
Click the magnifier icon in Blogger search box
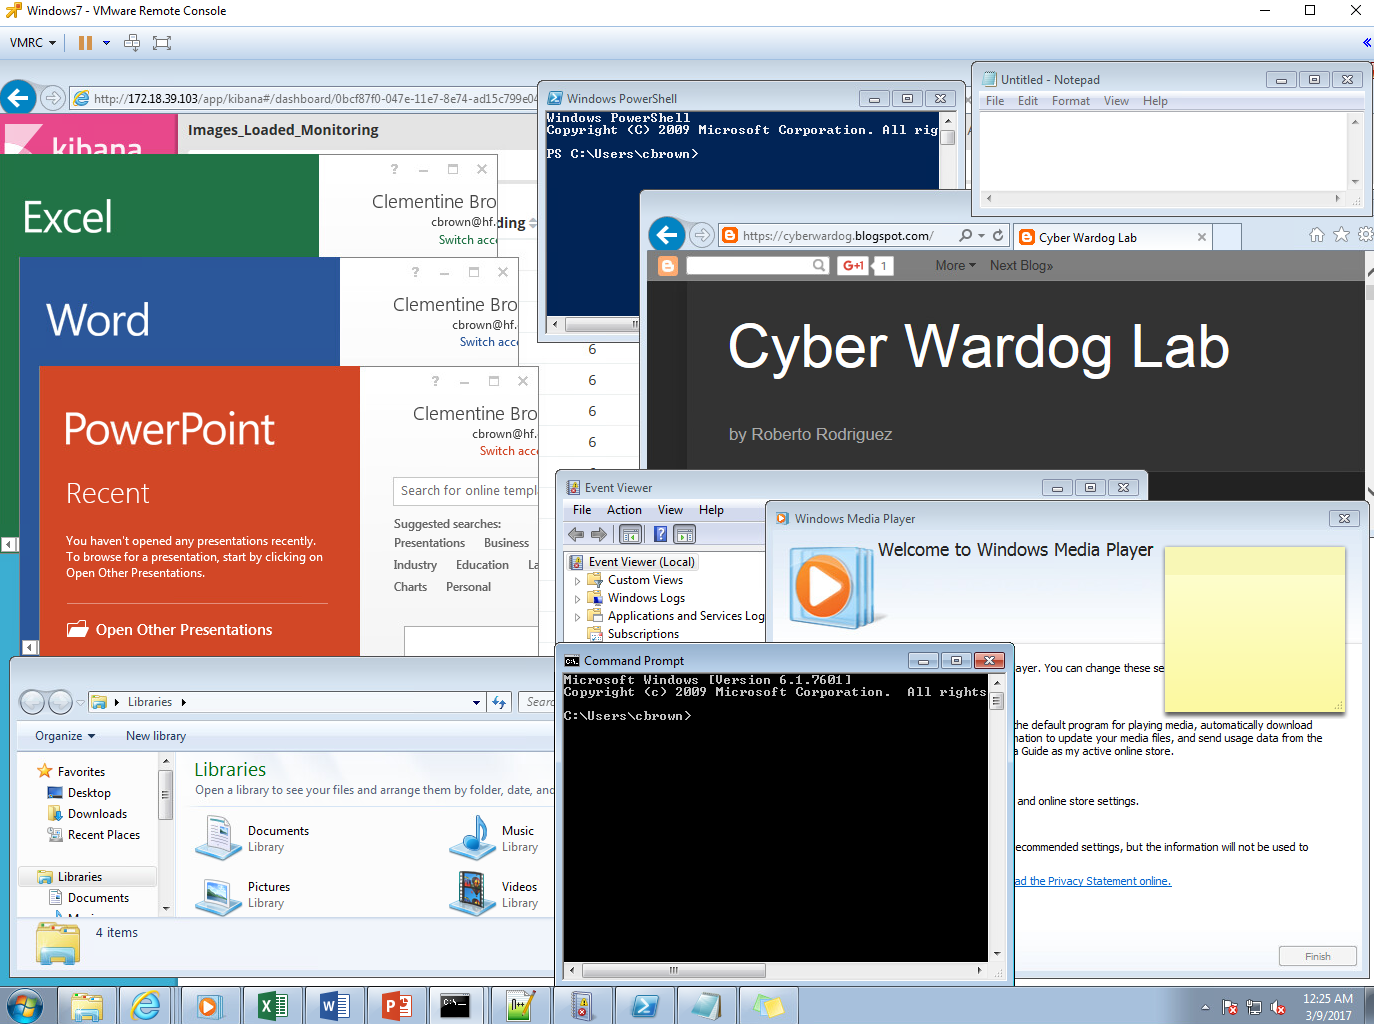click(x=819, y=266)
